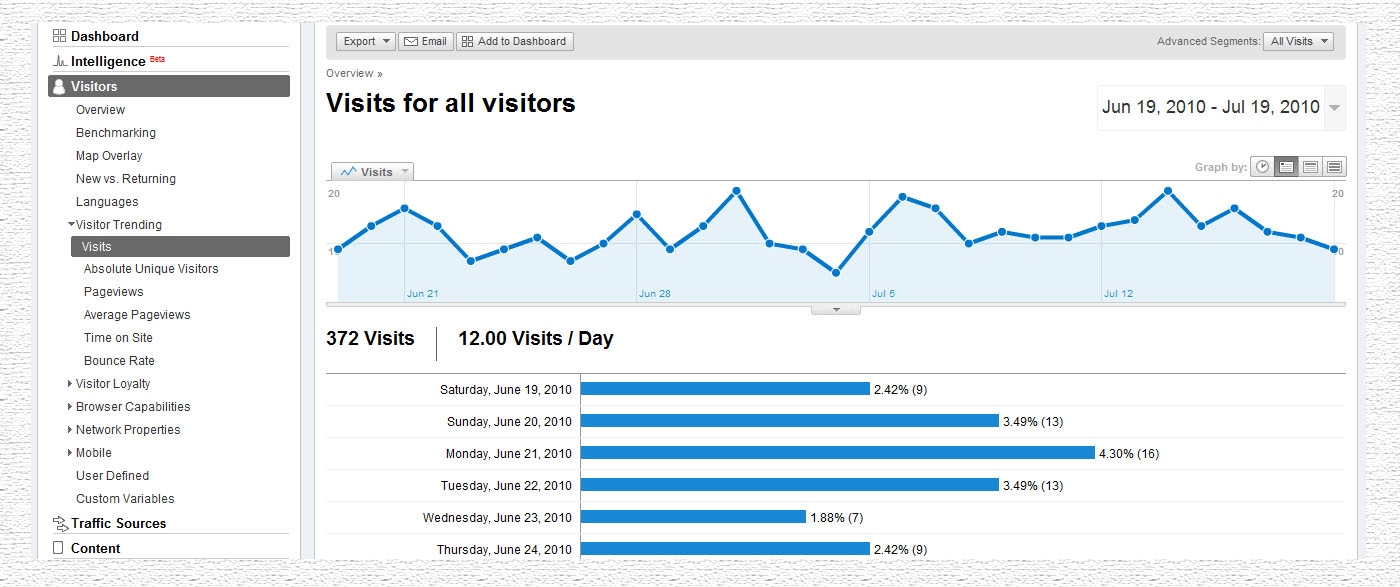Select the graph-by-day icon

click(x=1286, y=166)
